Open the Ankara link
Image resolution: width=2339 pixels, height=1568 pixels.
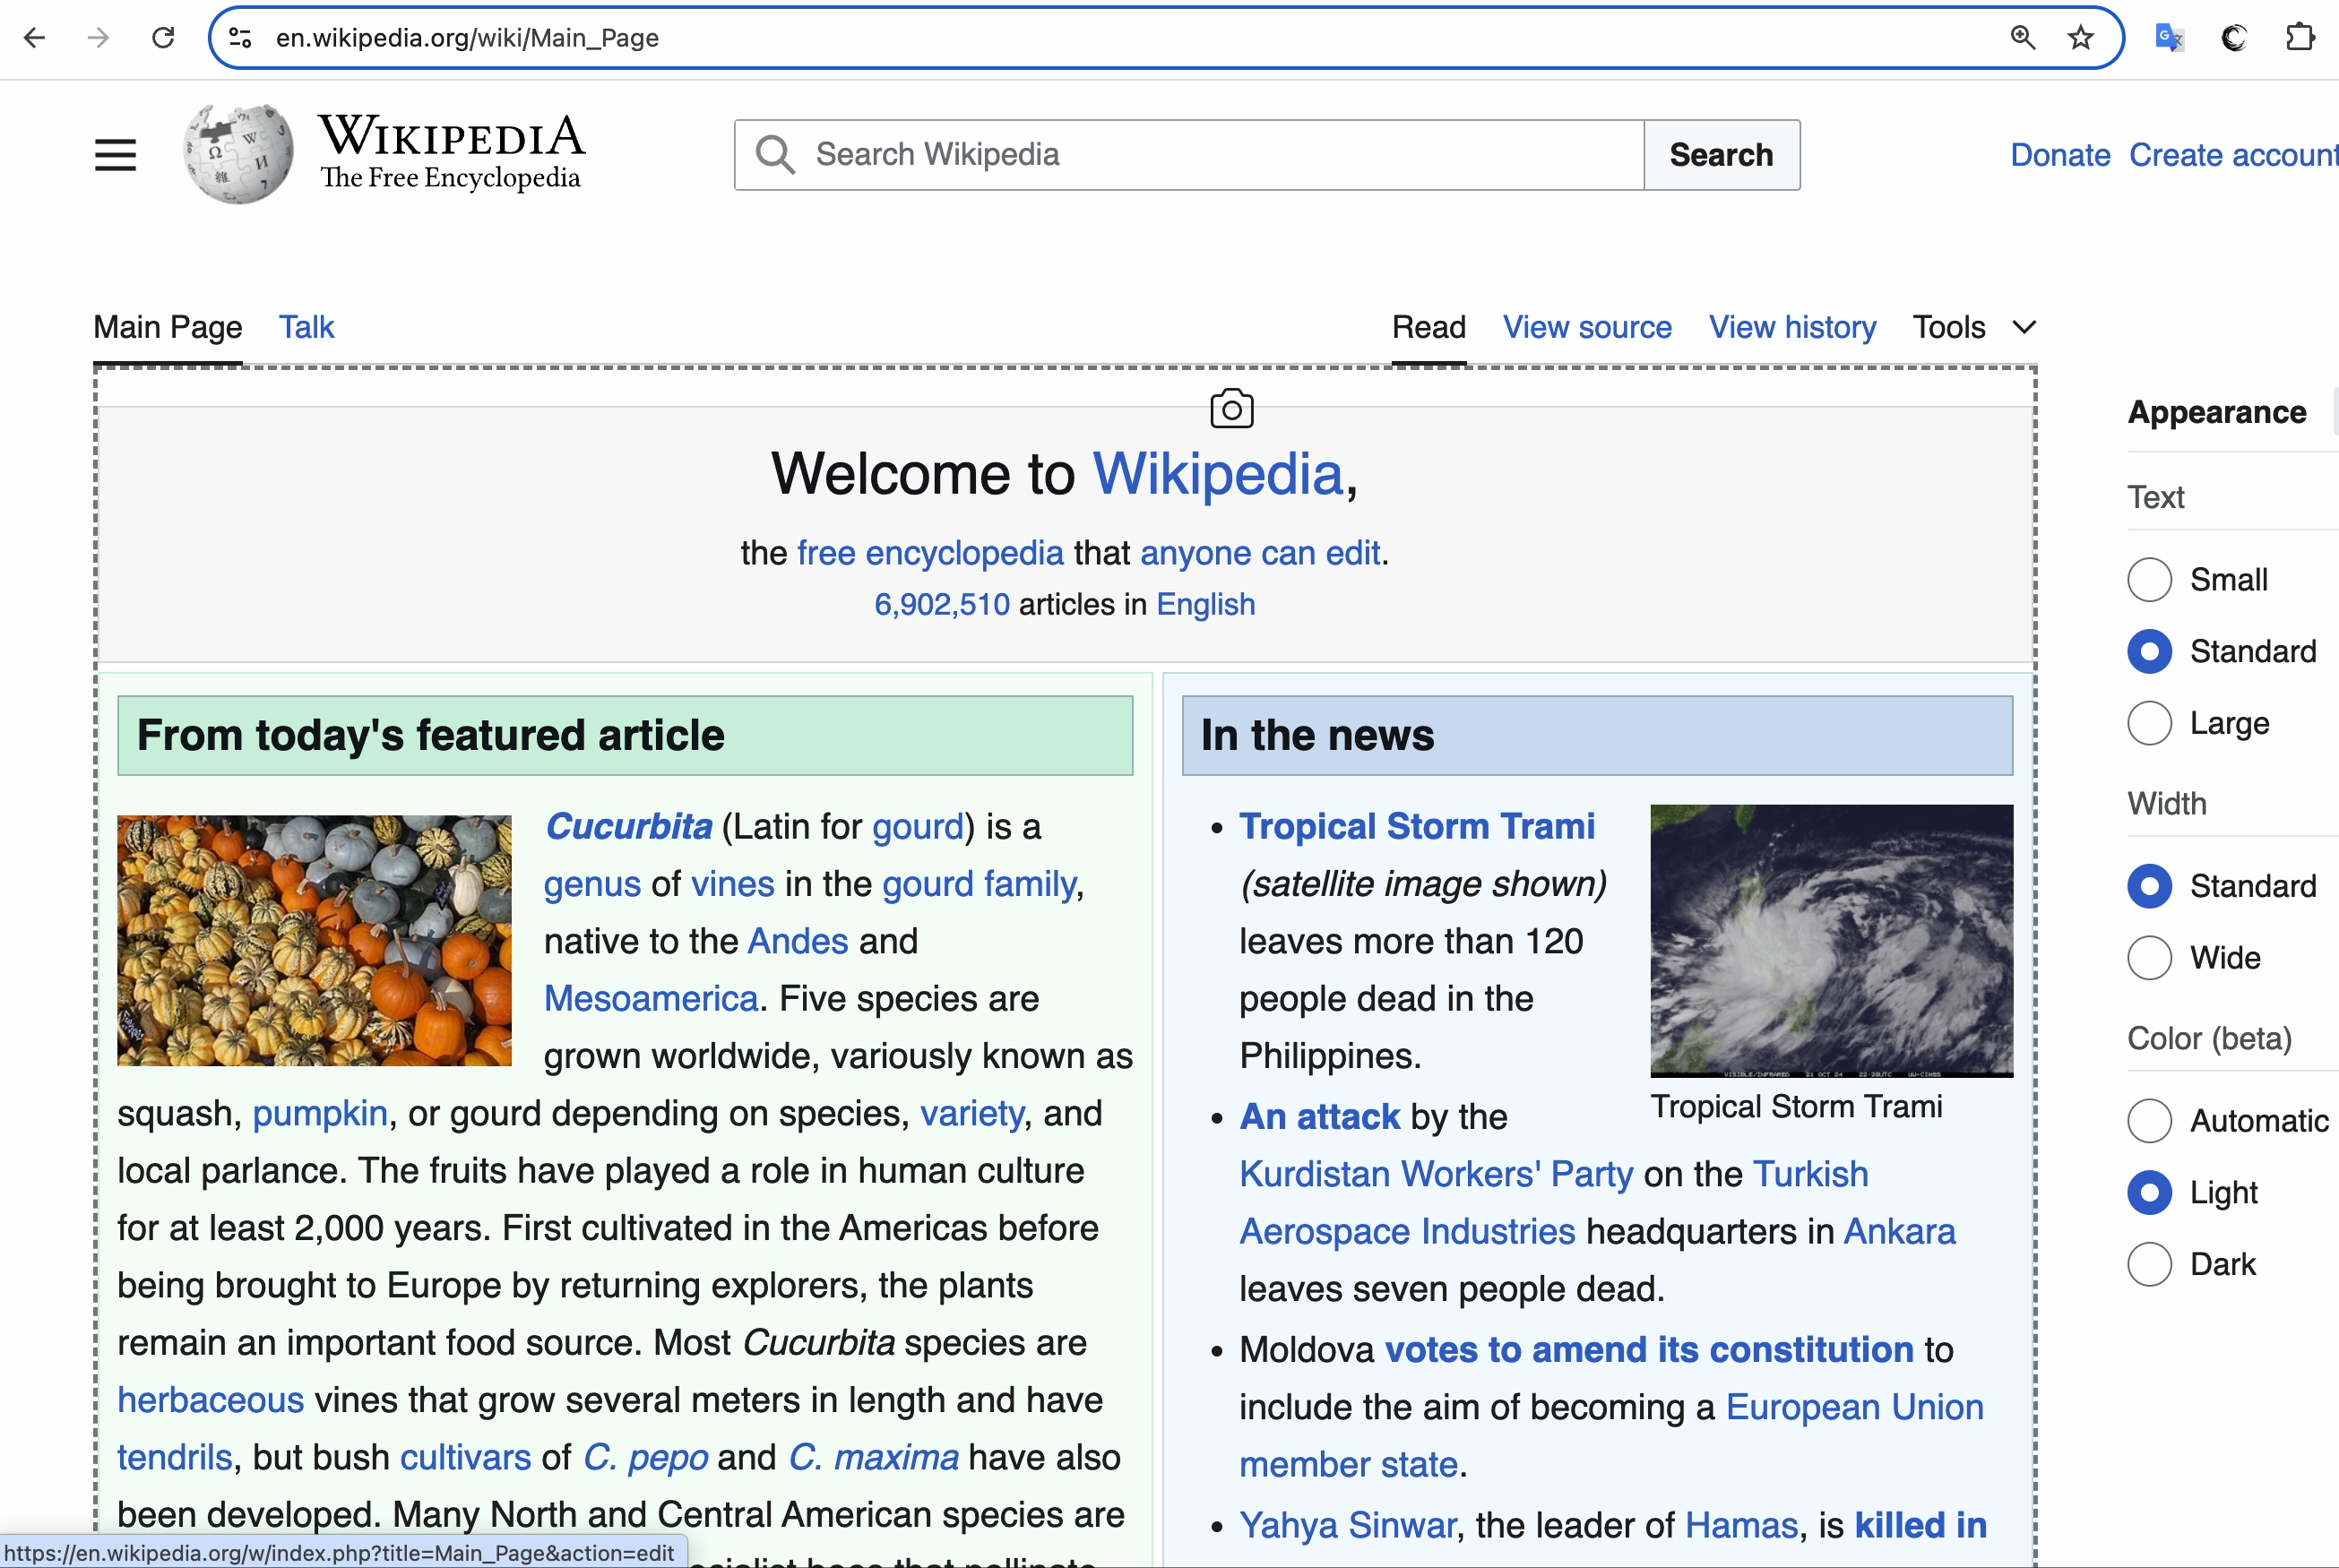[1899, 1232]
